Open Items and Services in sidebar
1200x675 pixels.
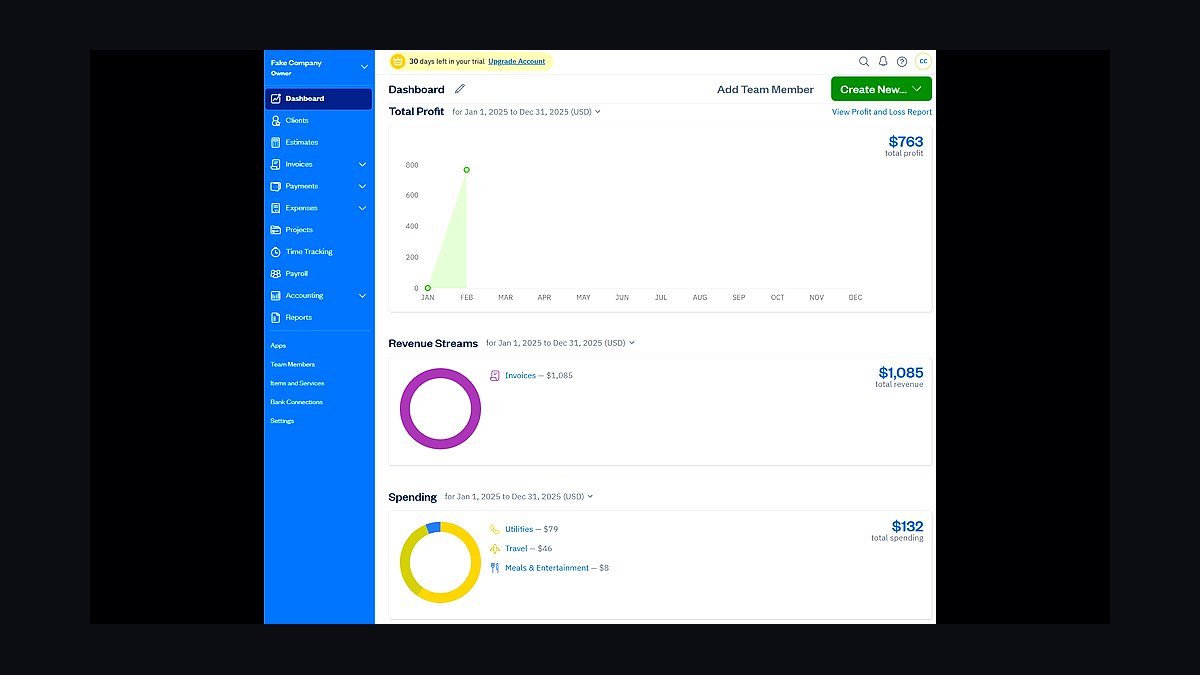pos(297,383)
